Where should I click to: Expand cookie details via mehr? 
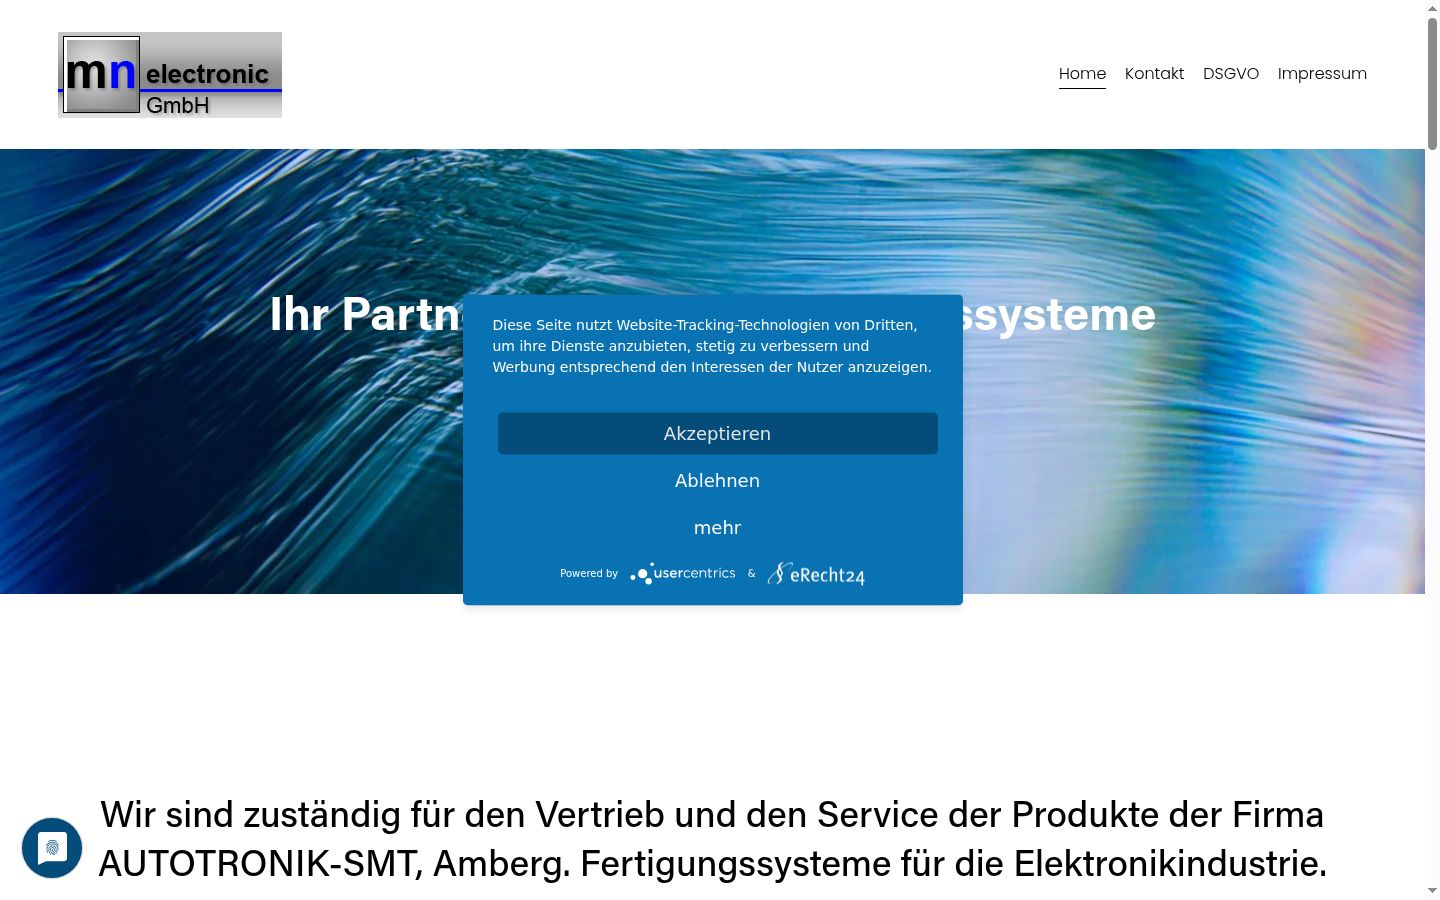[718, 527]
